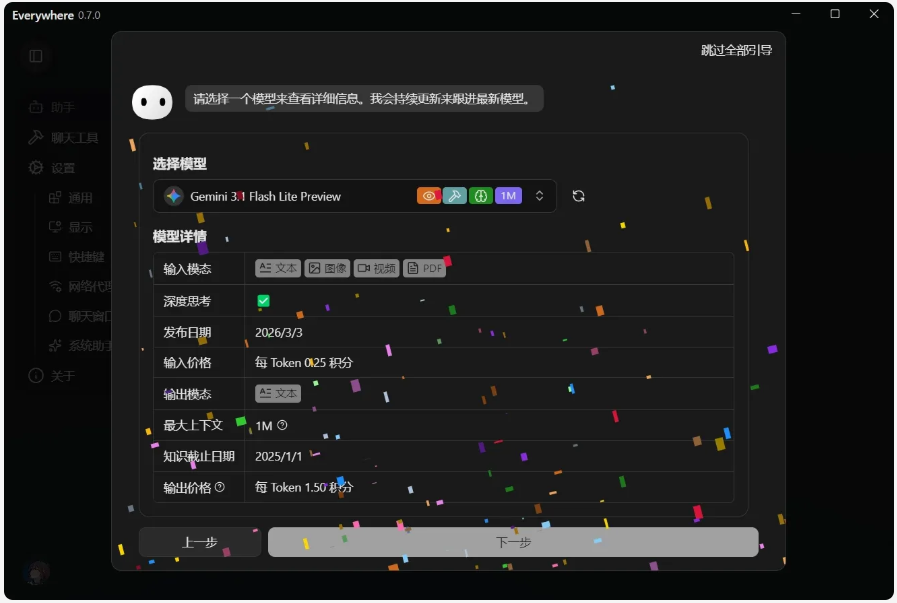The width and height of the screenshot is (897, 603).
Task: Maximize the Everywhere window
Action: click(x=835, y=14)
